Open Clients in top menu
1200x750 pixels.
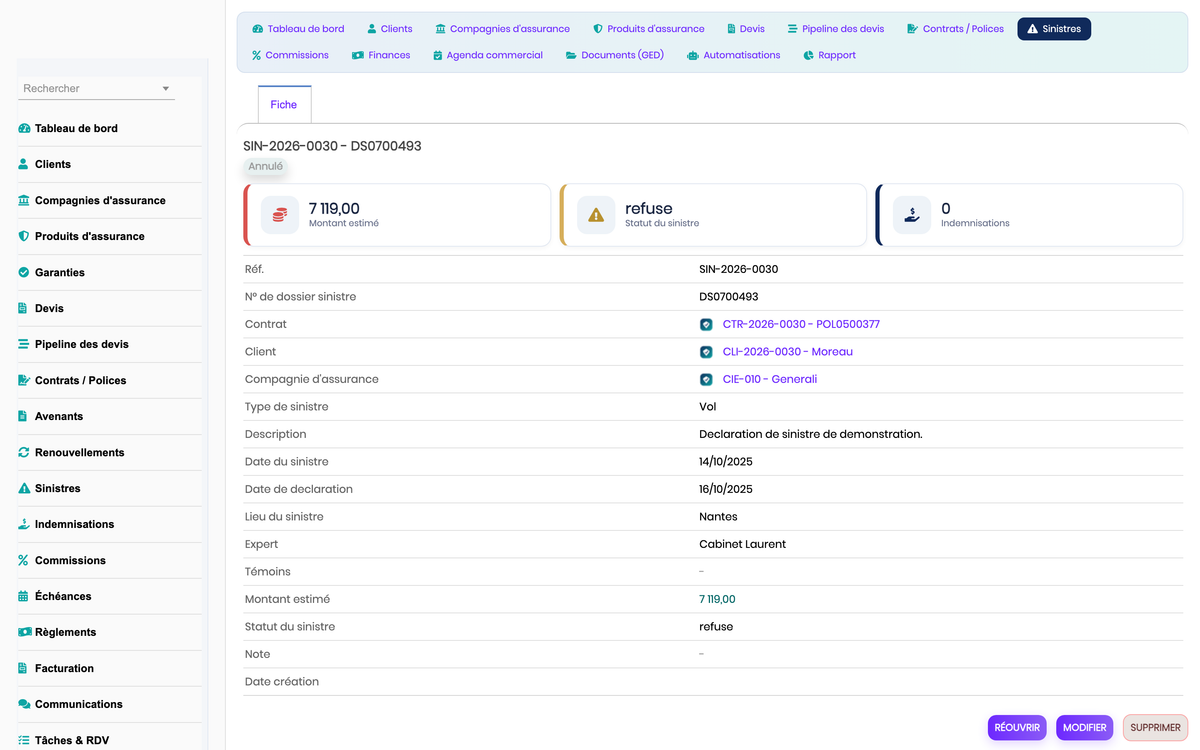[x=389, y=29]
